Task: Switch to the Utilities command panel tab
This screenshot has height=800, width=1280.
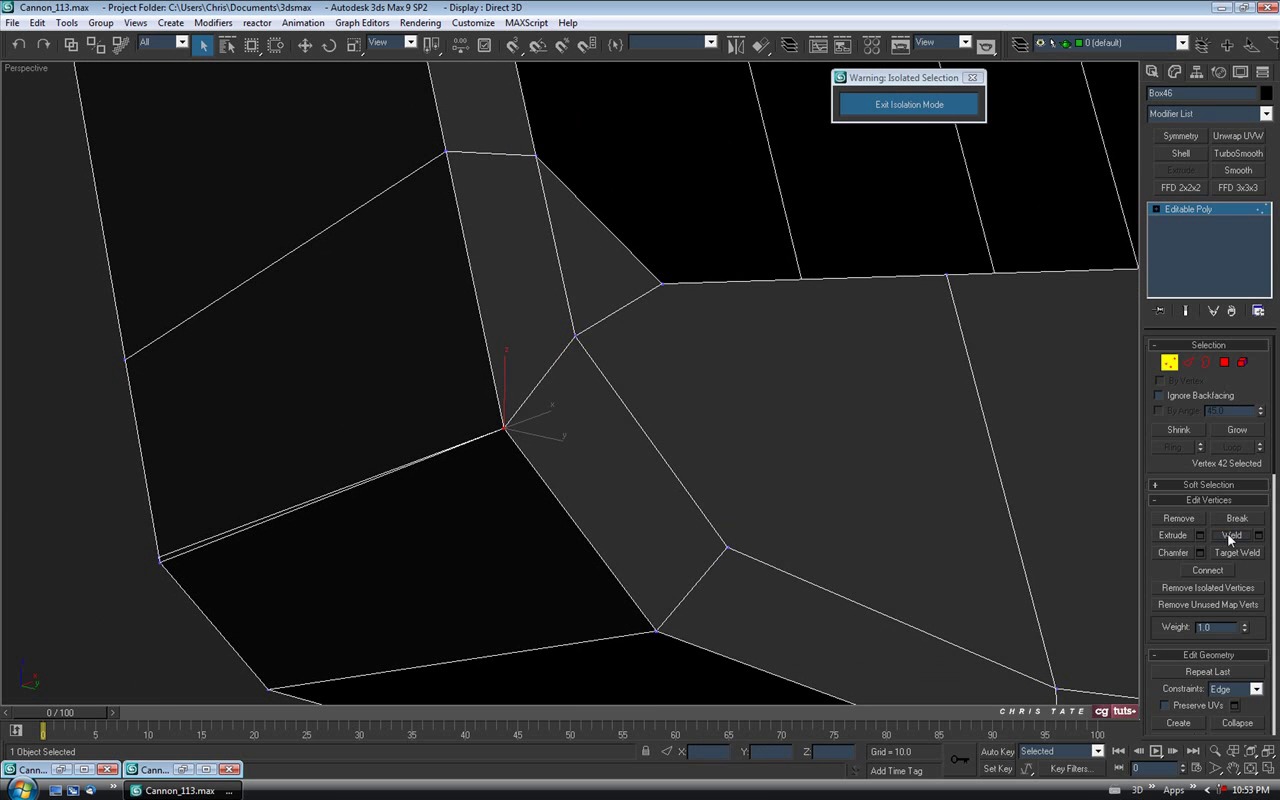Action: [x=1262, y=72]
